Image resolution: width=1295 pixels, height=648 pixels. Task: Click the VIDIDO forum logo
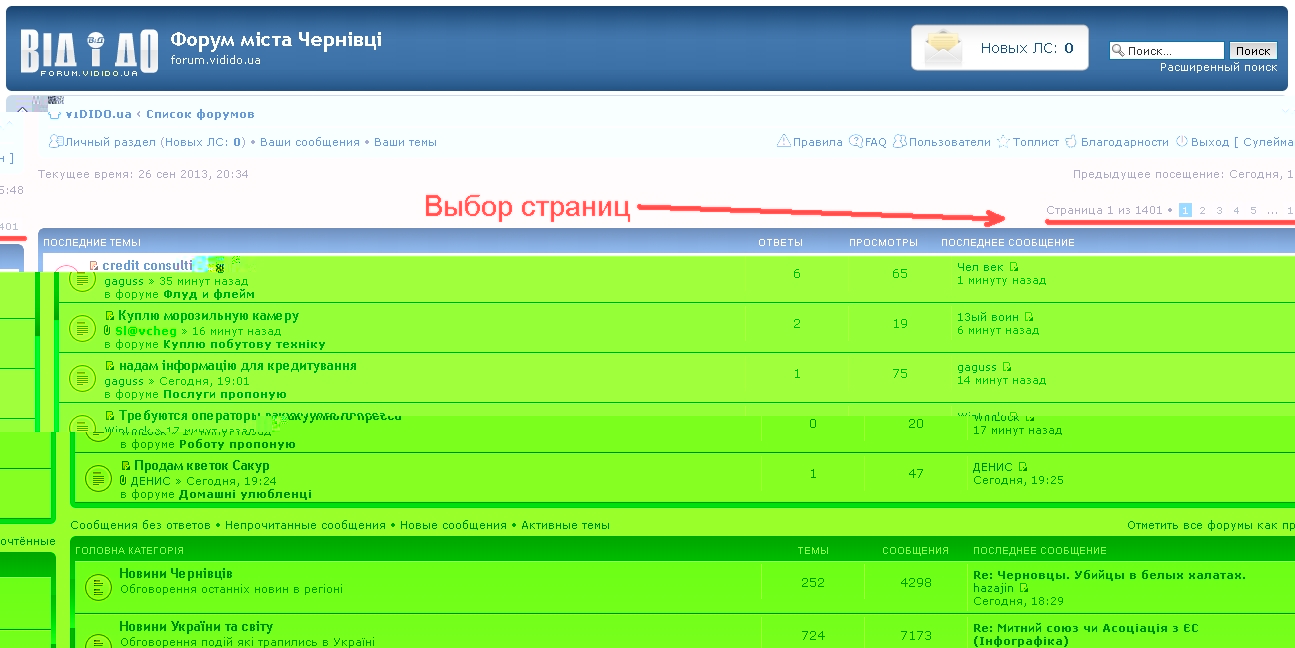coord(89,51)
